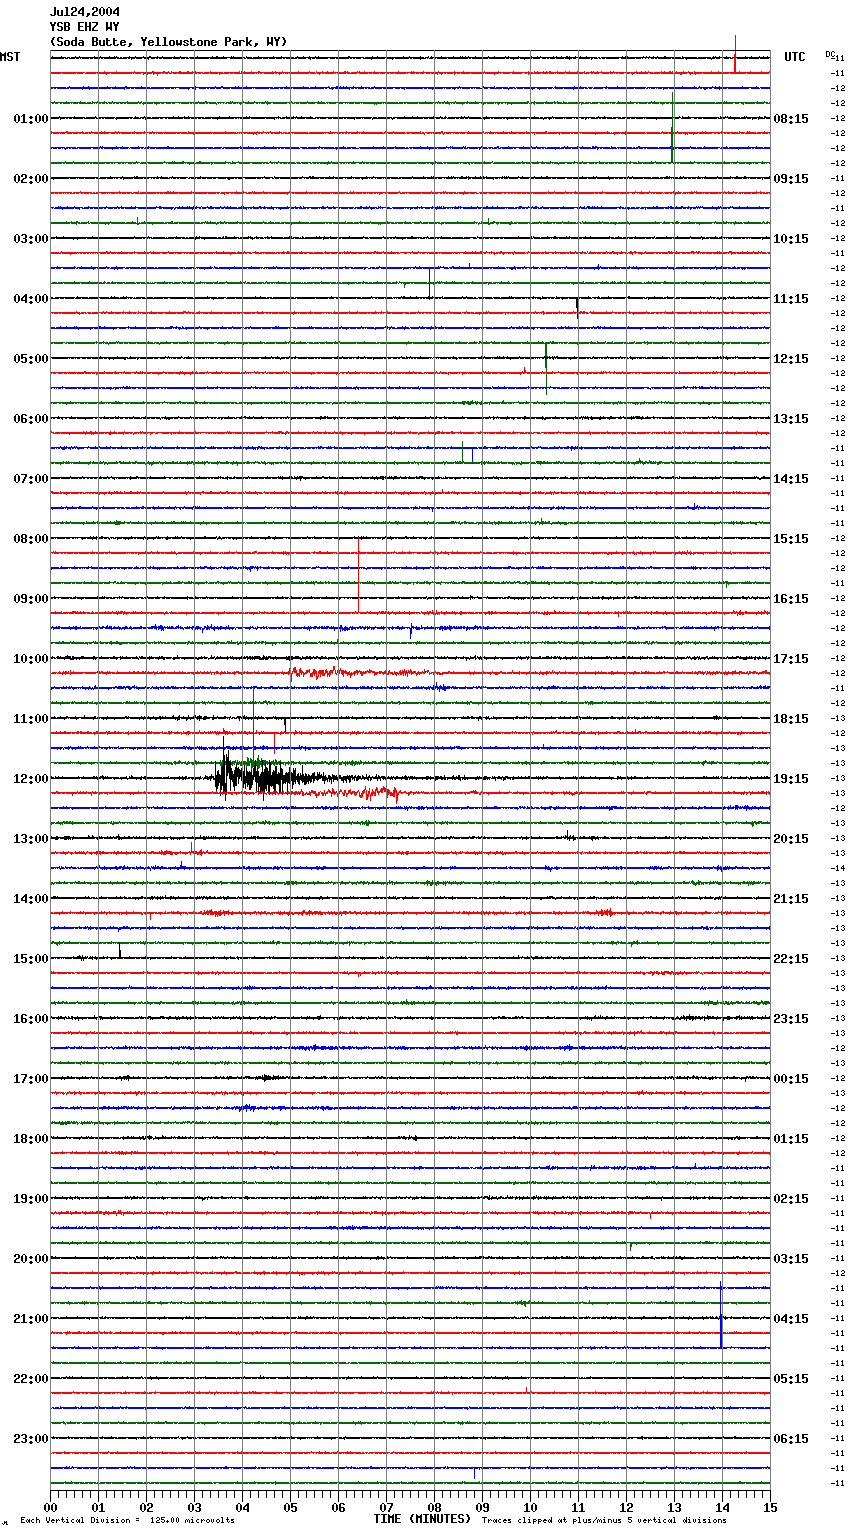The height and width of the screenshot is (1534, 850).
Task: Select the 14:00 MST time label
Action: pos(31,899)
